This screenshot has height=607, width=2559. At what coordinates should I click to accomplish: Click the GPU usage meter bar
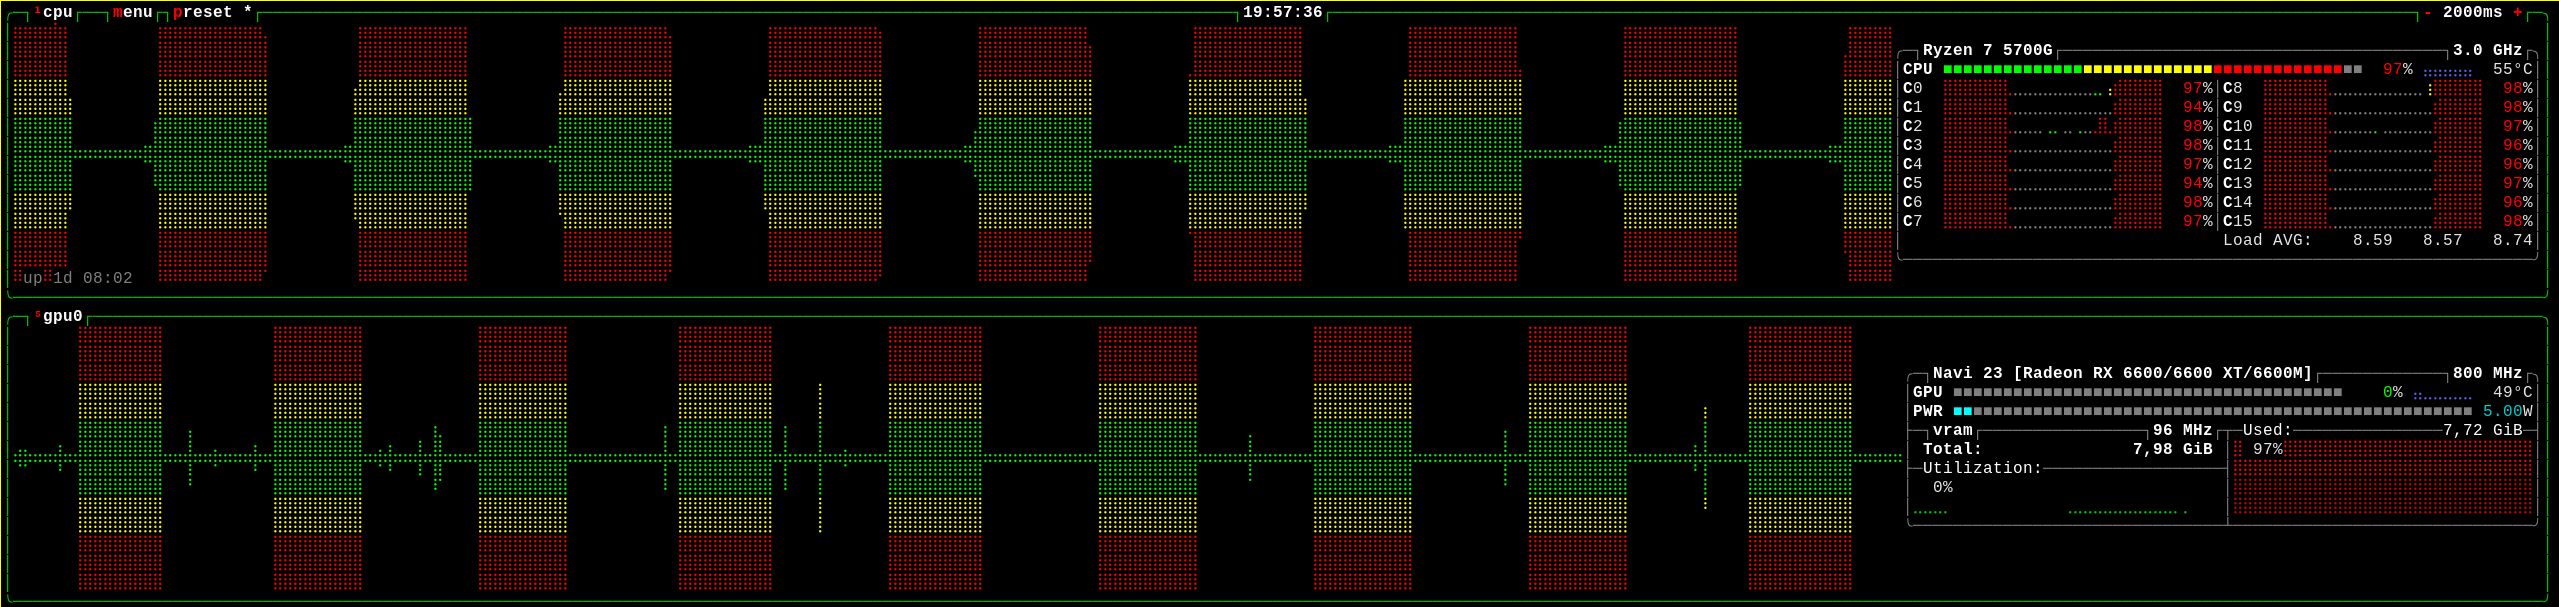pos(2148,392)
